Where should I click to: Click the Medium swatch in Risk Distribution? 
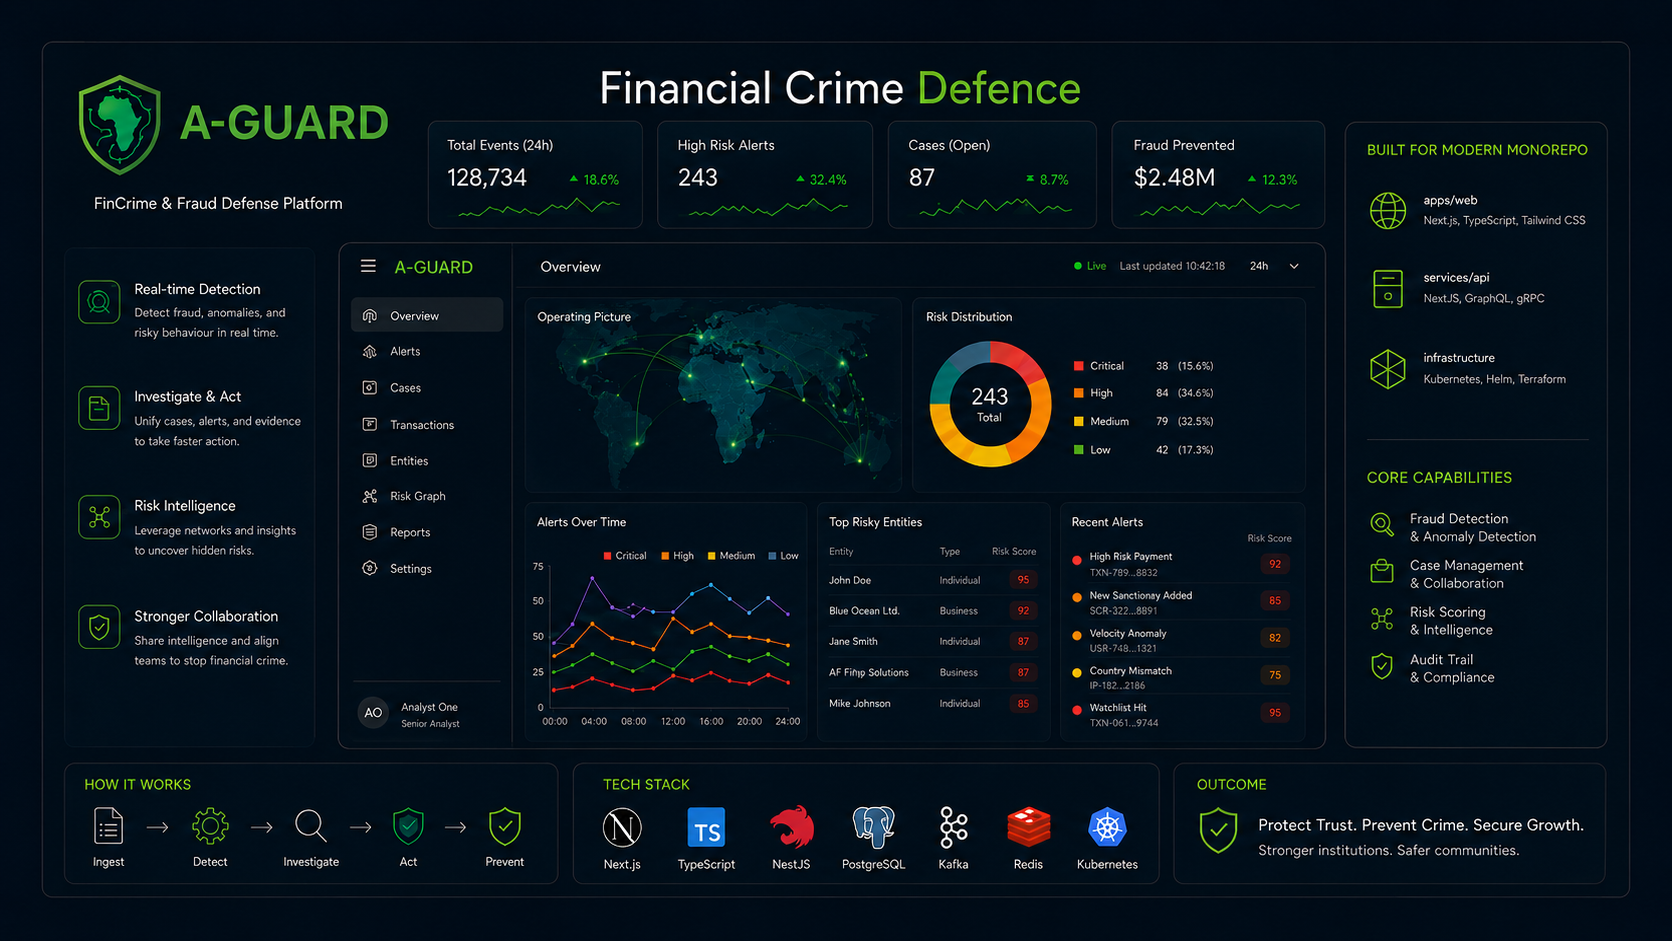pyautogui.click(x=1078, y=421)
